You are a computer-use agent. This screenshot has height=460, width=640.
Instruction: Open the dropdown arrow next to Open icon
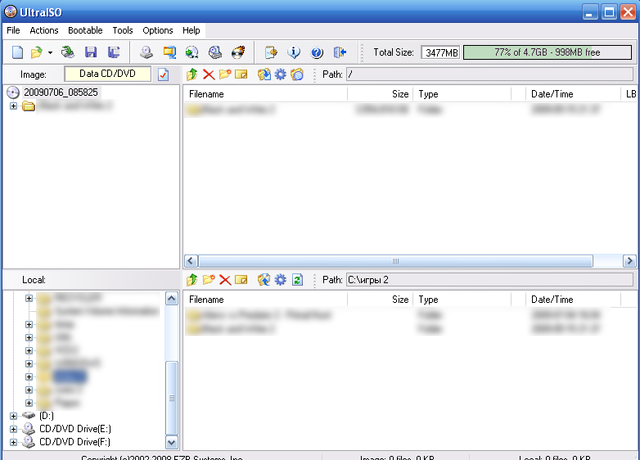tap(50, 53)
